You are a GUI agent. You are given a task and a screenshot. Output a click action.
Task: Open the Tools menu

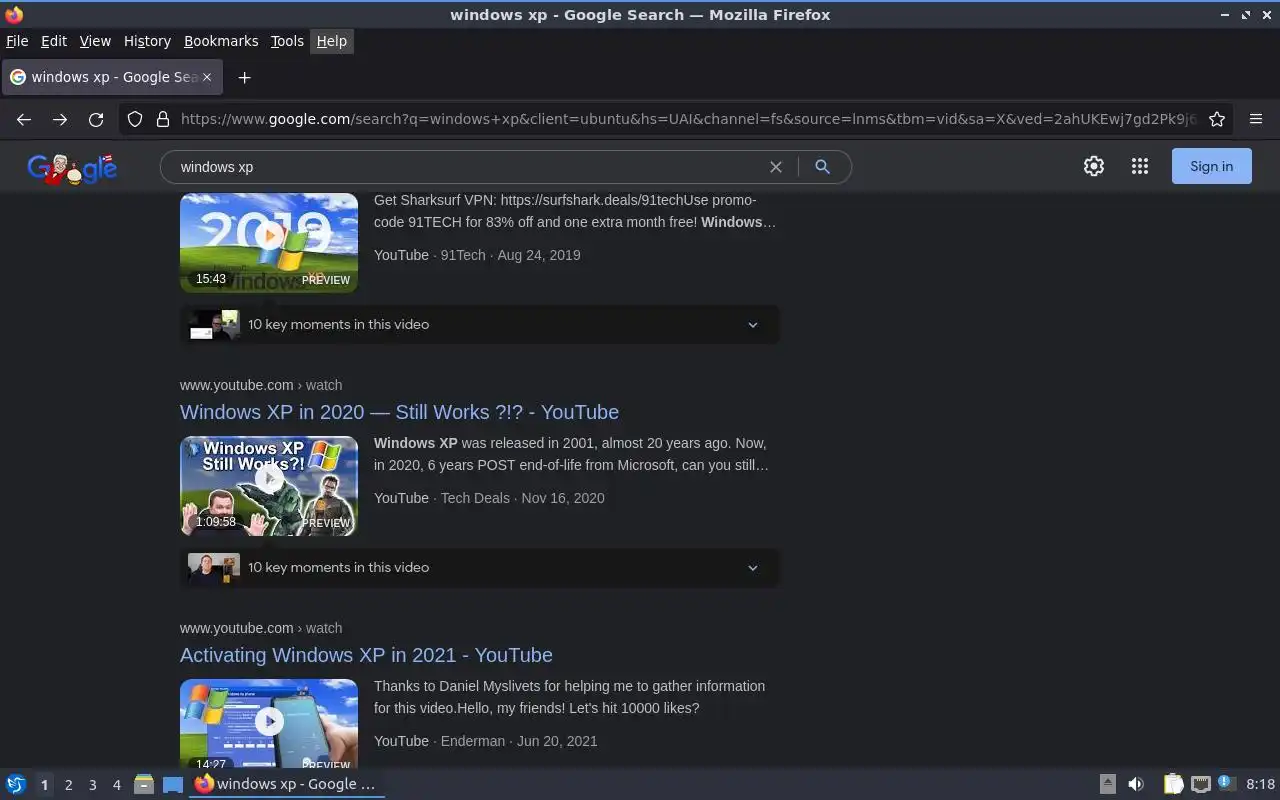[x=287, y=41]
